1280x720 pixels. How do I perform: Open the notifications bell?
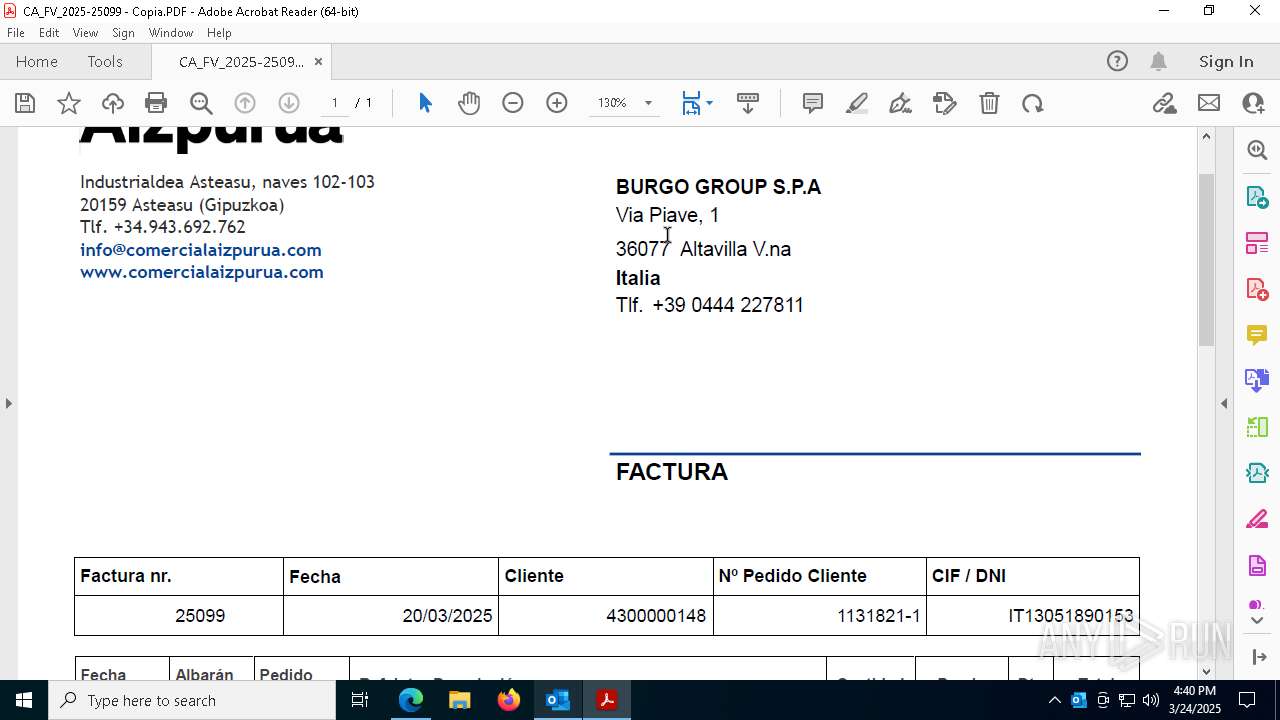(x=1158, y=61)
